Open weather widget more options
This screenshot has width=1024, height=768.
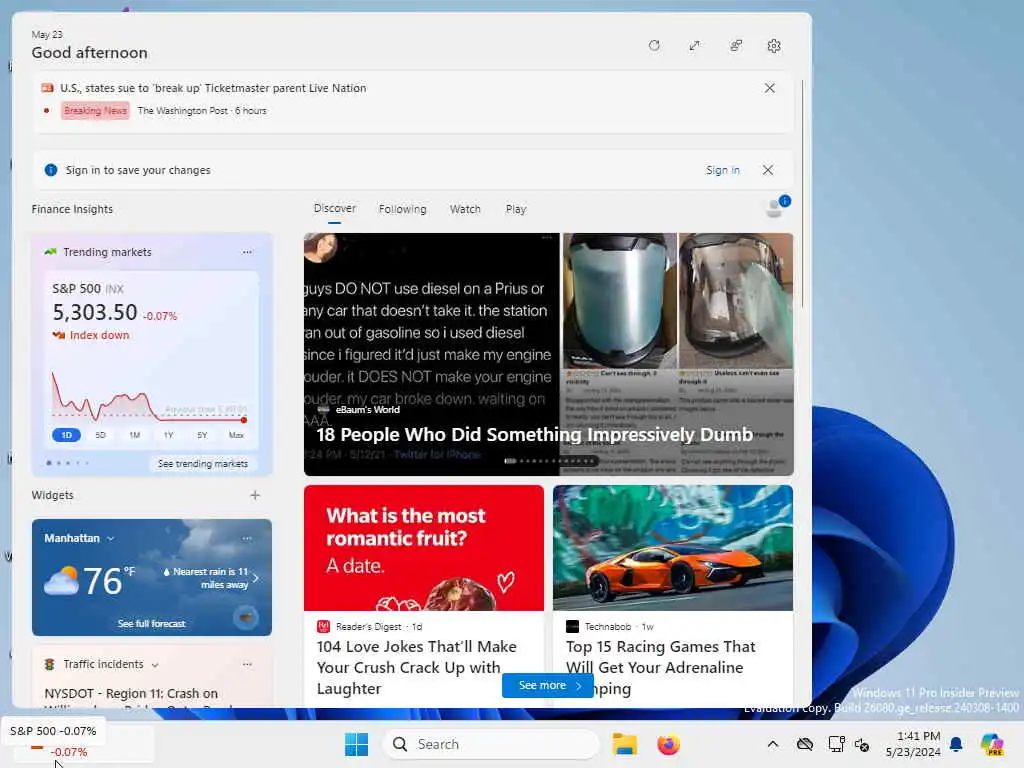(247, 538)
